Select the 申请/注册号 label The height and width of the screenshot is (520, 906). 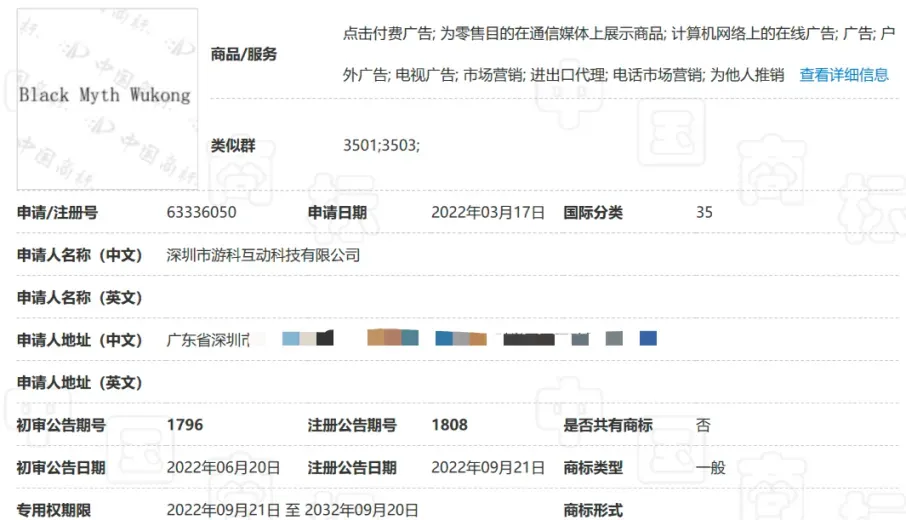pyautogui.click(x=57, y=213)
